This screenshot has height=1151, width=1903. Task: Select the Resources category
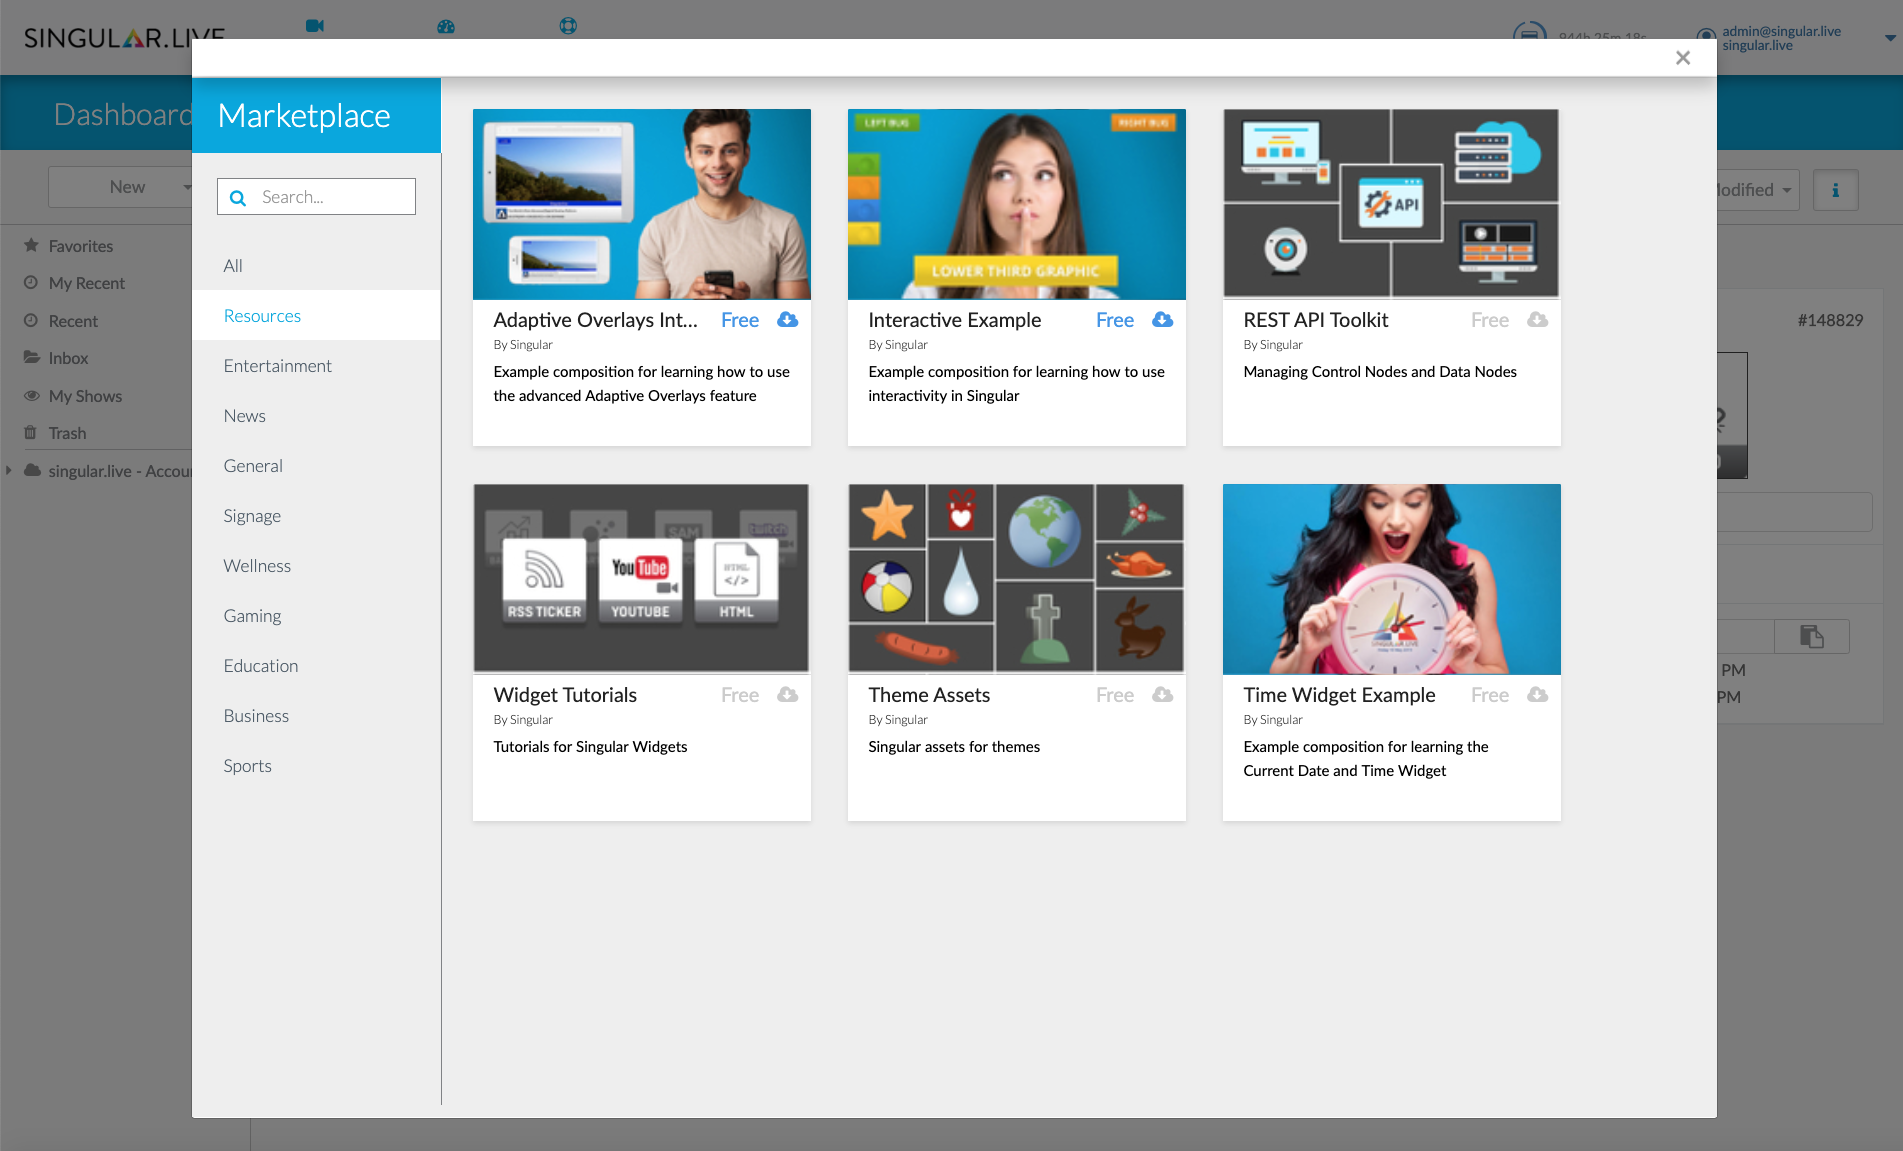tap(316, 315)
